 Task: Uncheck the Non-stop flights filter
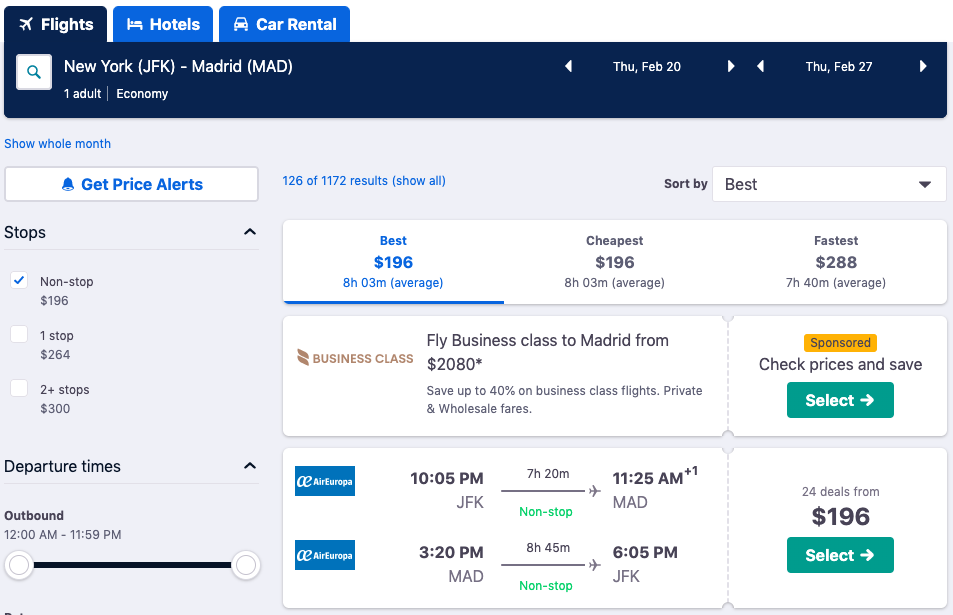pyautogui.click(x=18, y=280)
